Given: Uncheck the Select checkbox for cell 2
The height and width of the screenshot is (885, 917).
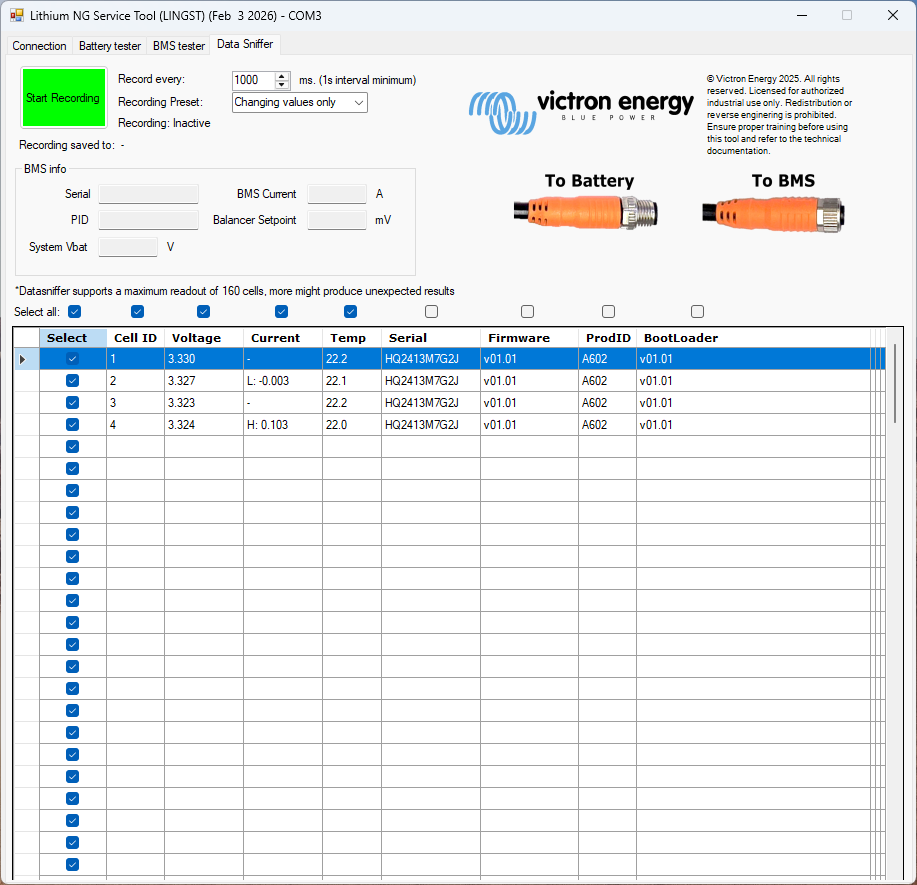Looking at the screenshot, I should click(72, 381).
